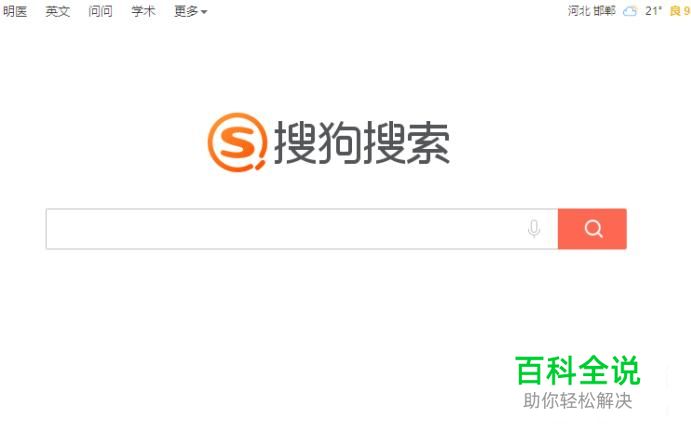The width and height of the screenshot is (691, 445).
Task: Go to 学术 search
Action: coord(143,11)
